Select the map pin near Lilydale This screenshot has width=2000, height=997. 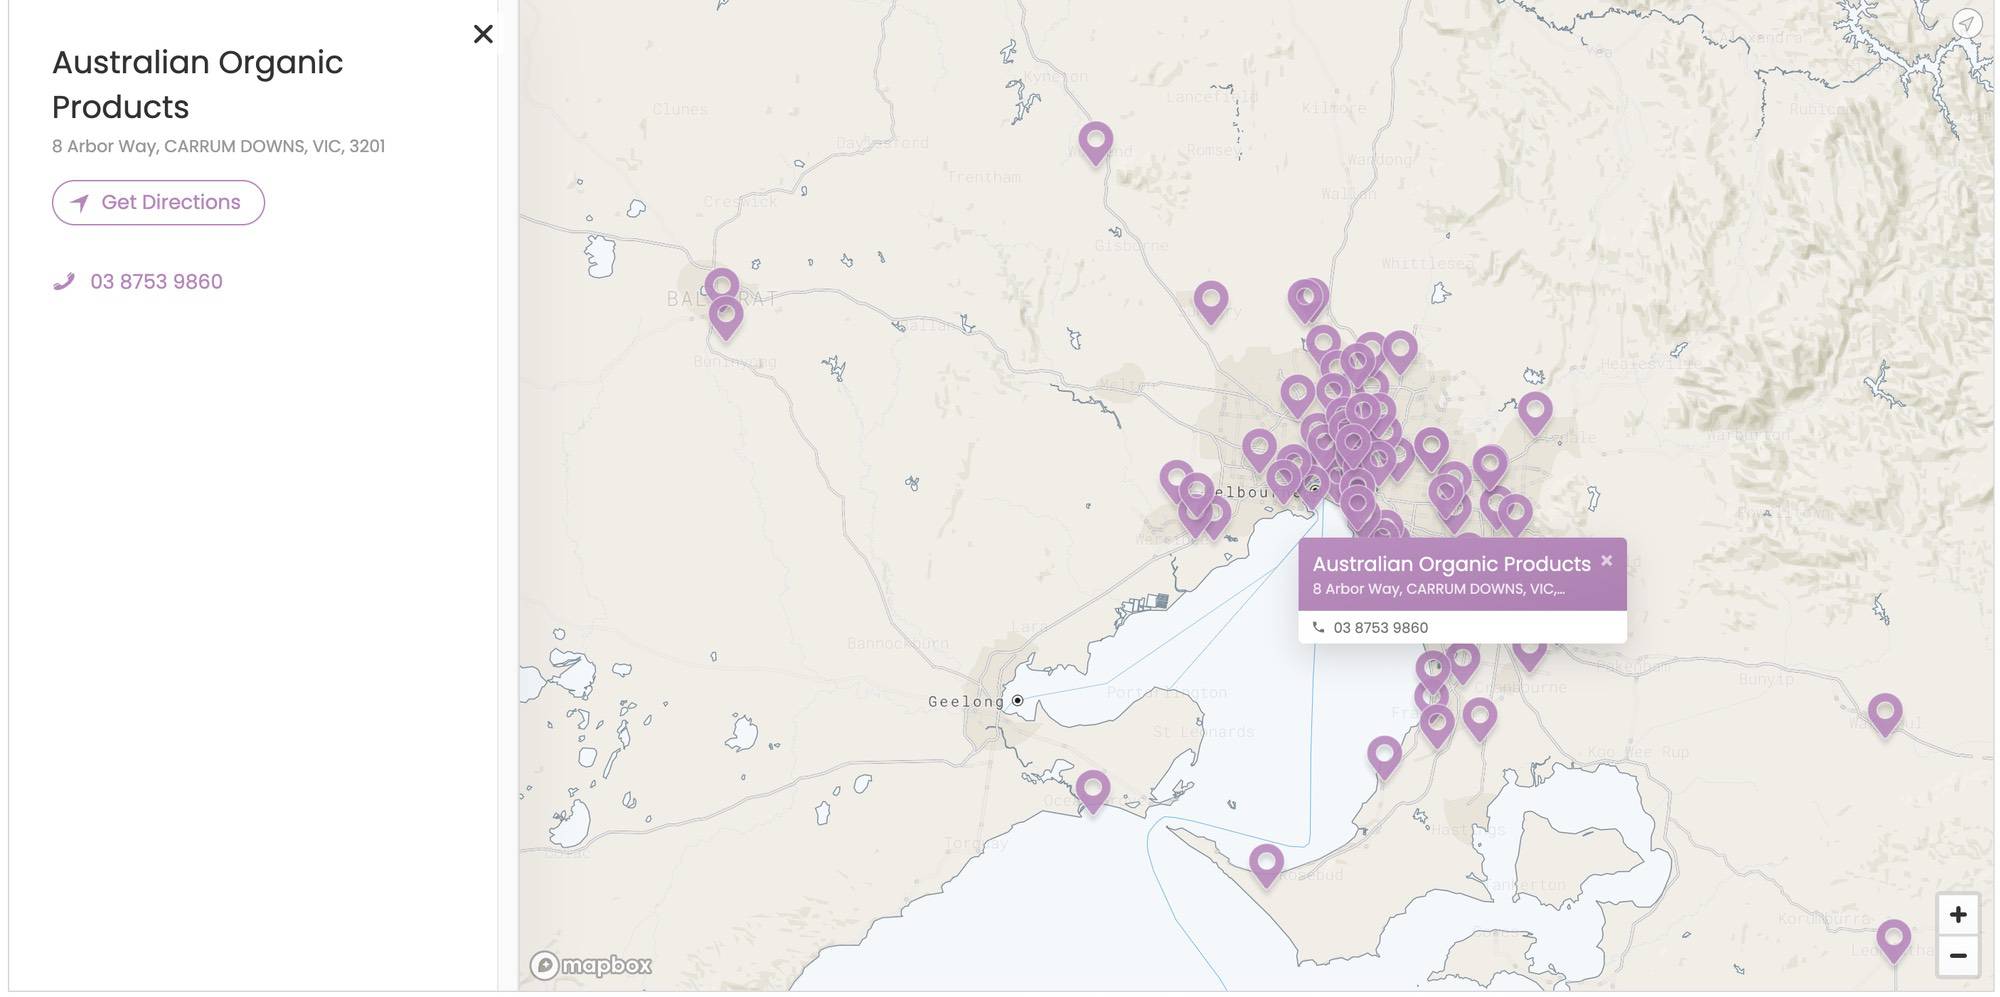tap(1535, 413)
